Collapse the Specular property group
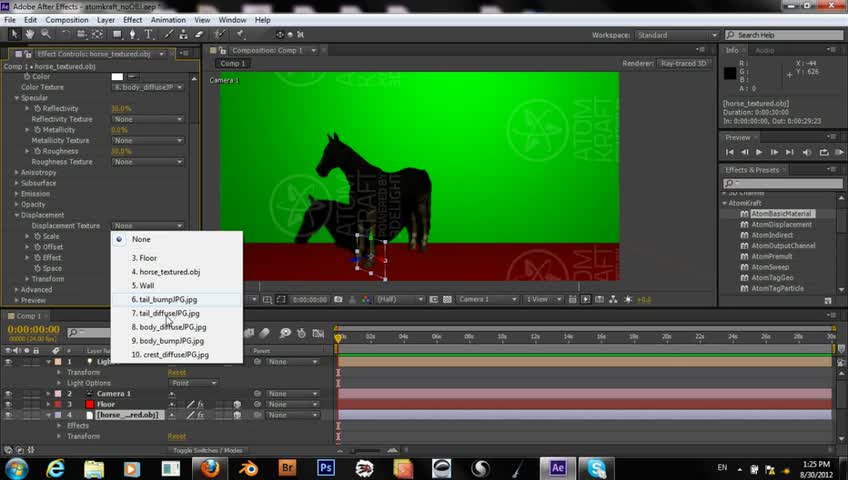 click(16, 98)
